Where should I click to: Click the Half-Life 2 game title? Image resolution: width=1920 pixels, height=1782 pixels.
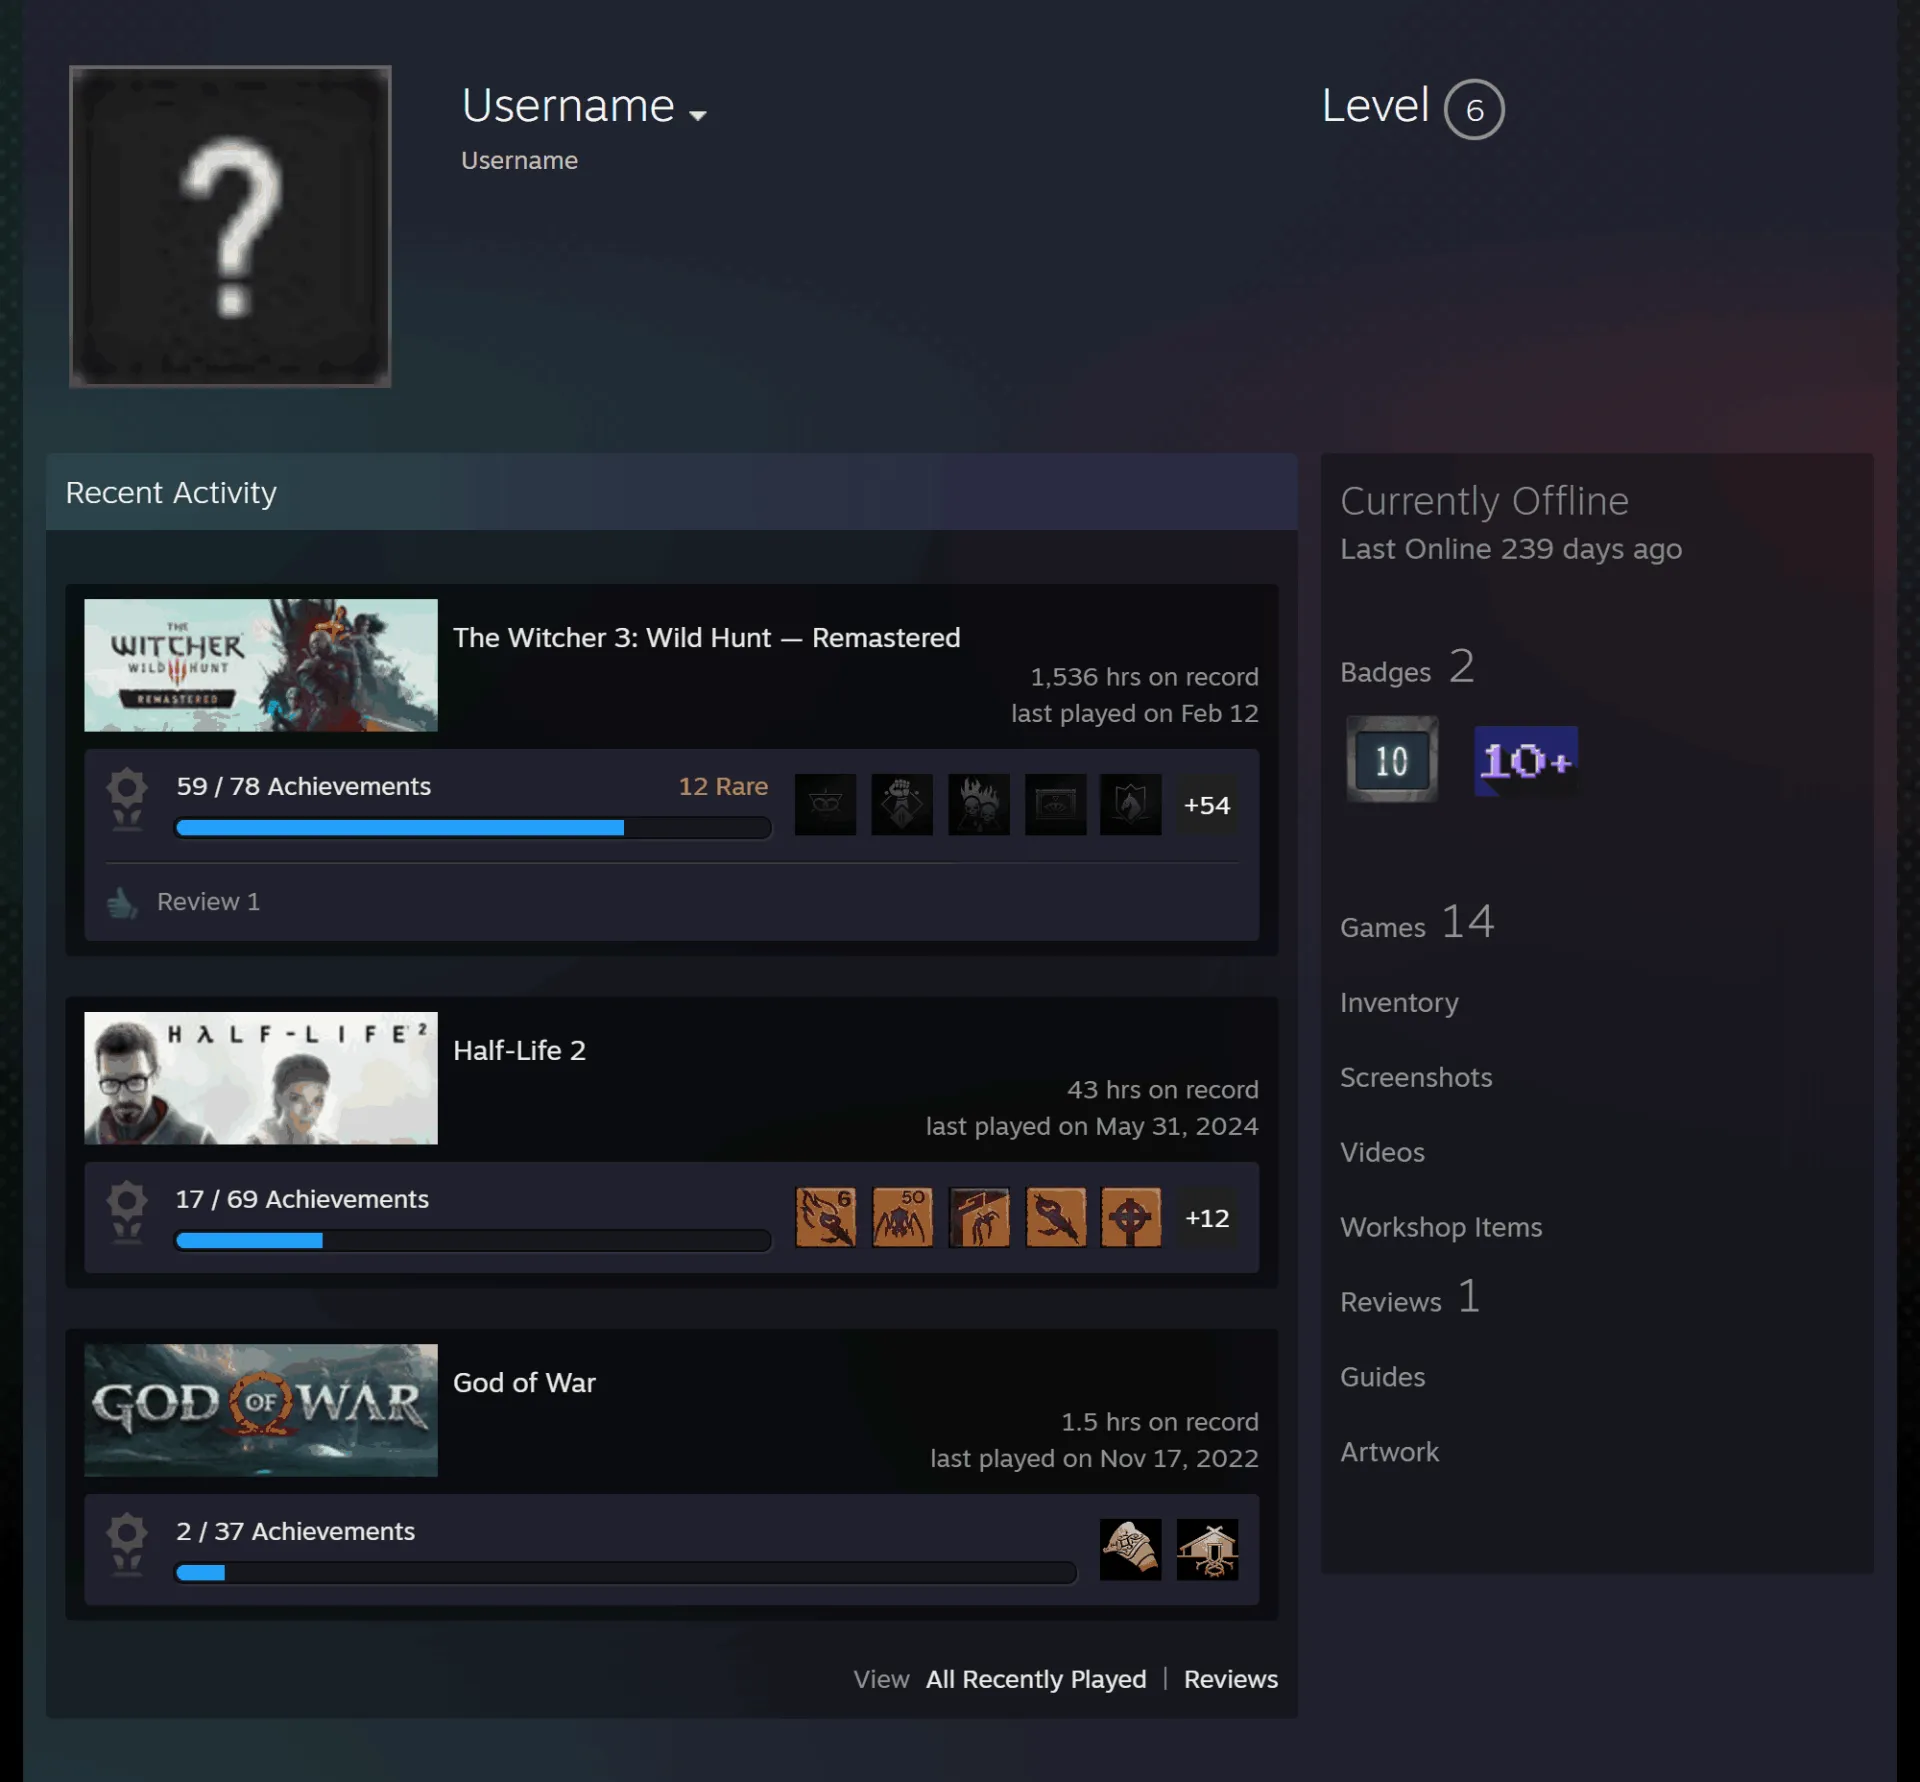click(x=519, y=1050)
